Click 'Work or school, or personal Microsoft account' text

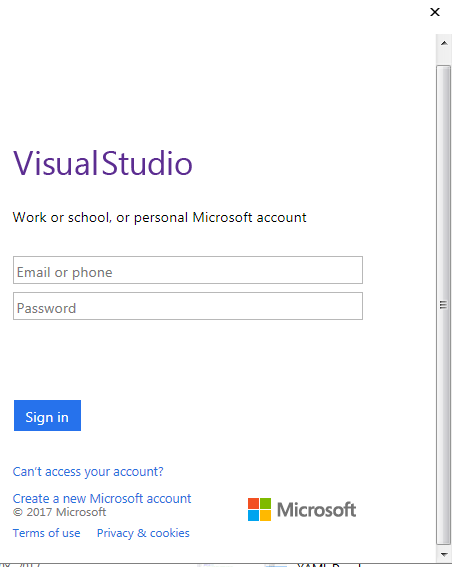tap(159, 218)
